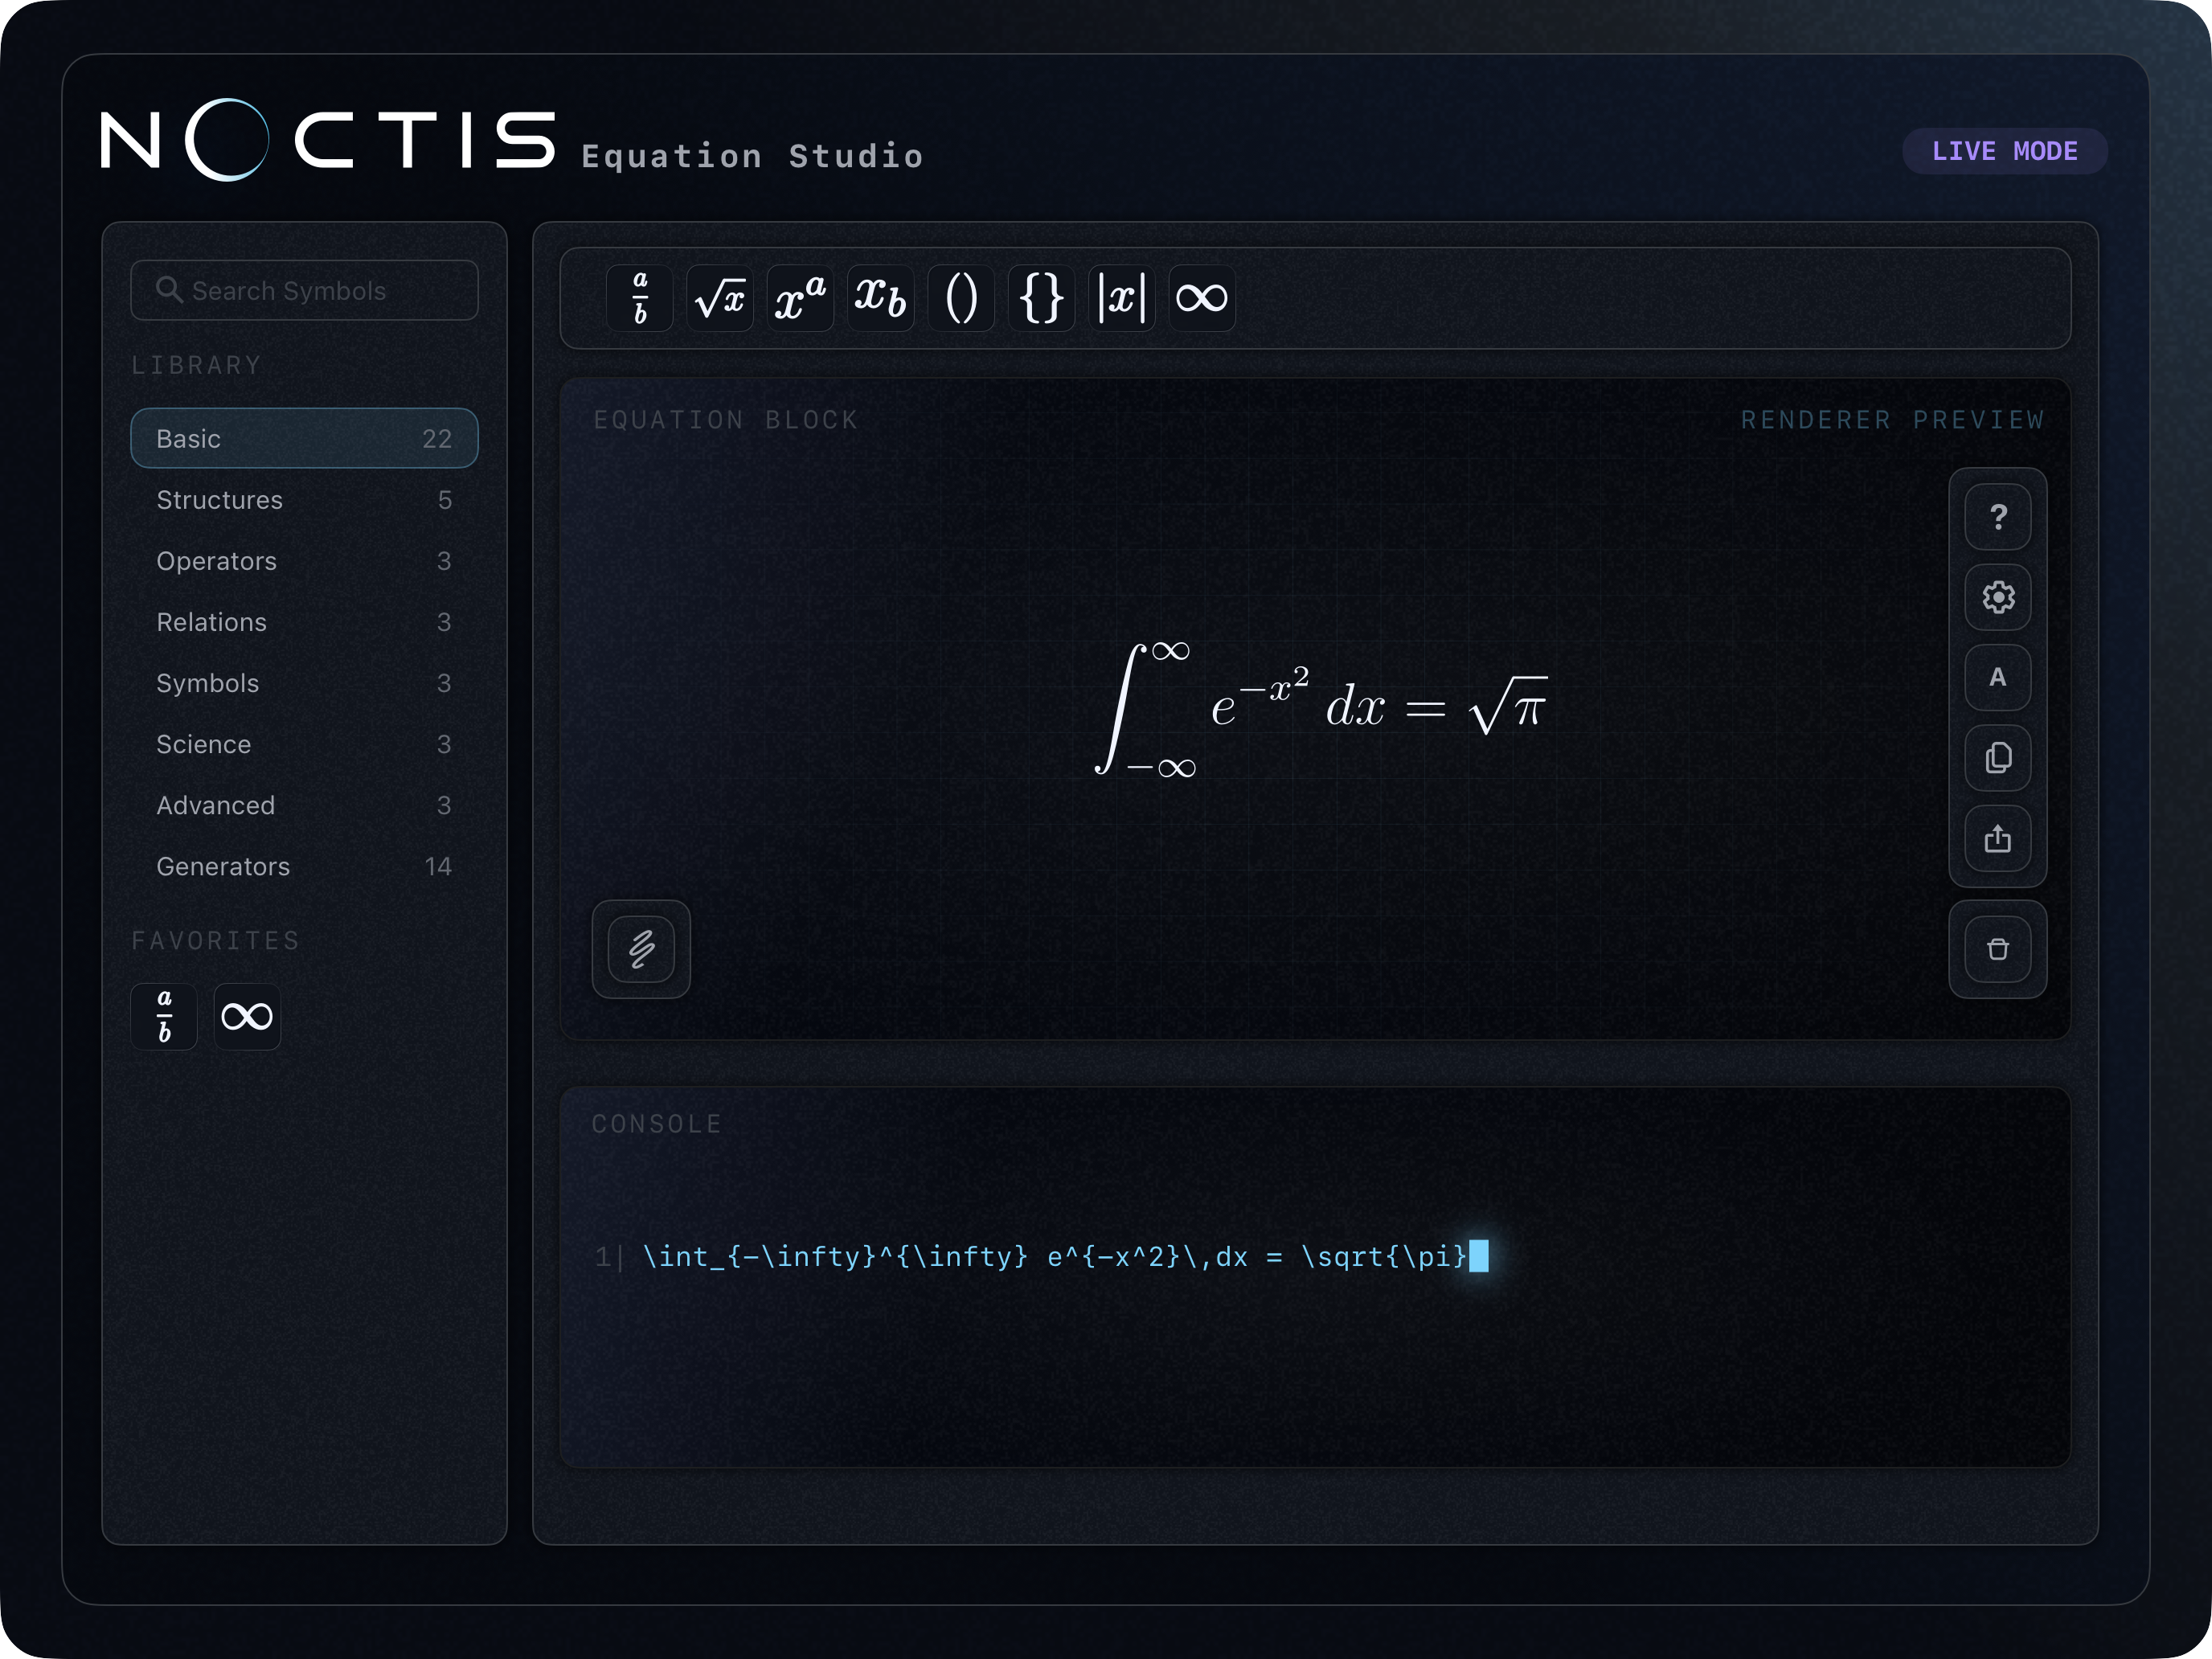
Task: Focus the Search Symbols field
Action: point(304,290)
